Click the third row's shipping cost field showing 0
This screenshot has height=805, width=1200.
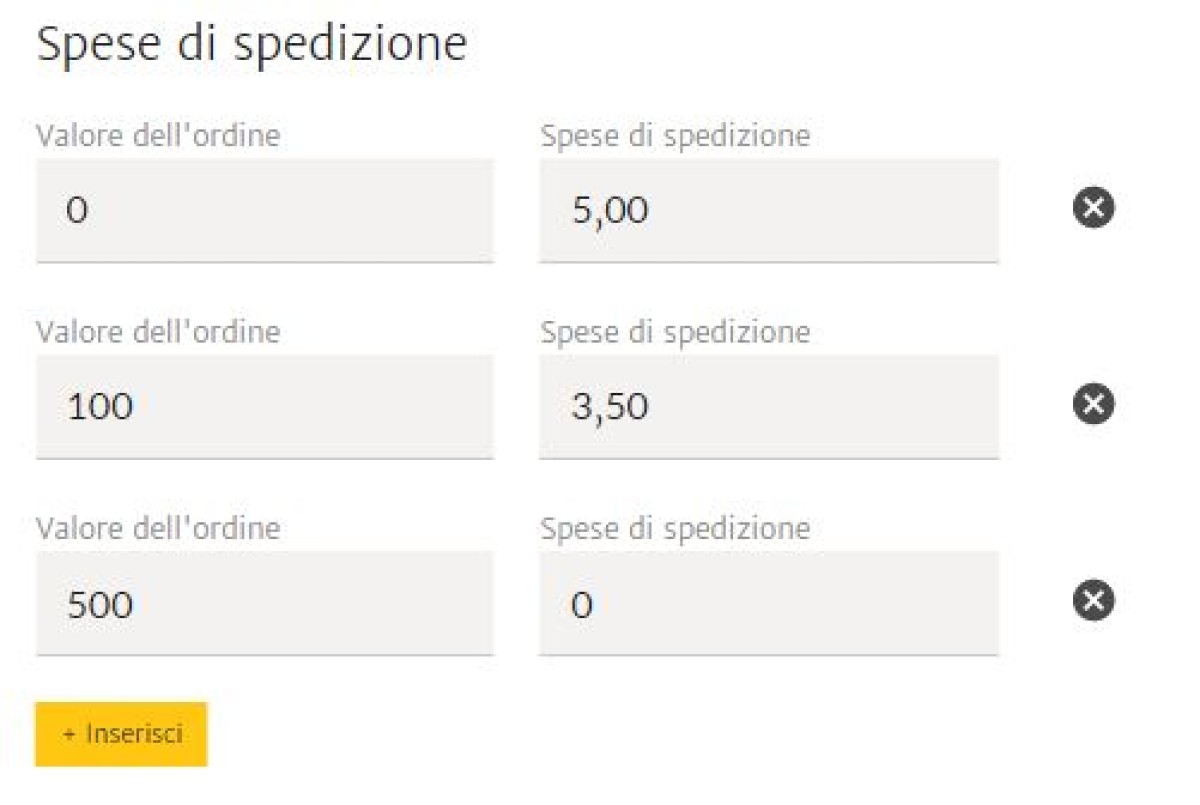768,602
